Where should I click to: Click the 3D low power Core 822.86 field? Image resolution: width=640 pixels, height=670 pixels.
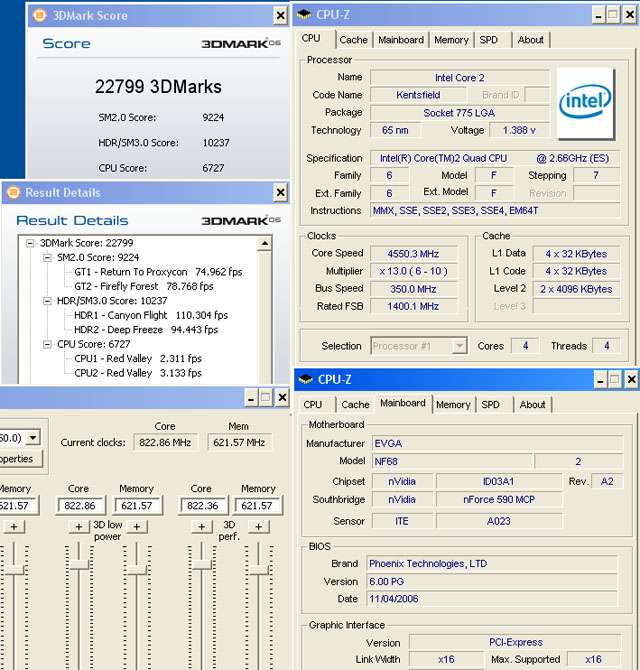coord(80,505)
